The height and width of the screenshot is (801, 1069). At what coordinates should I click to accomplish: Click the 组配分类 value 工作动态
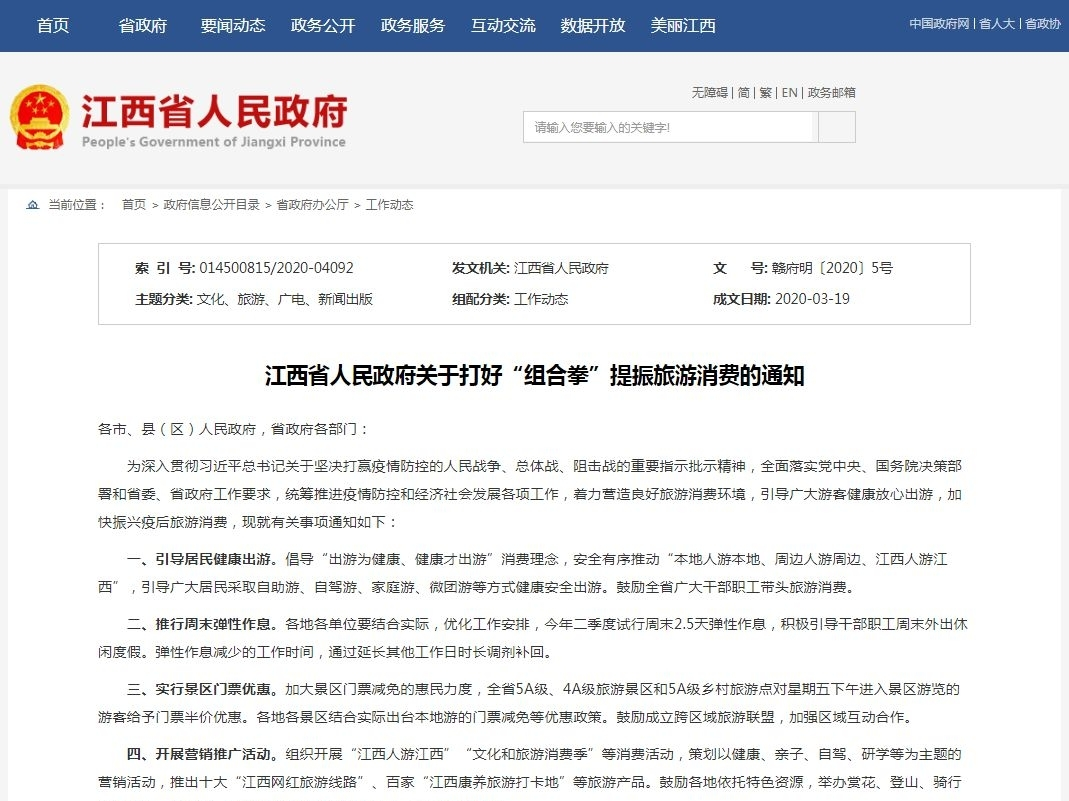tap(541, 299)
